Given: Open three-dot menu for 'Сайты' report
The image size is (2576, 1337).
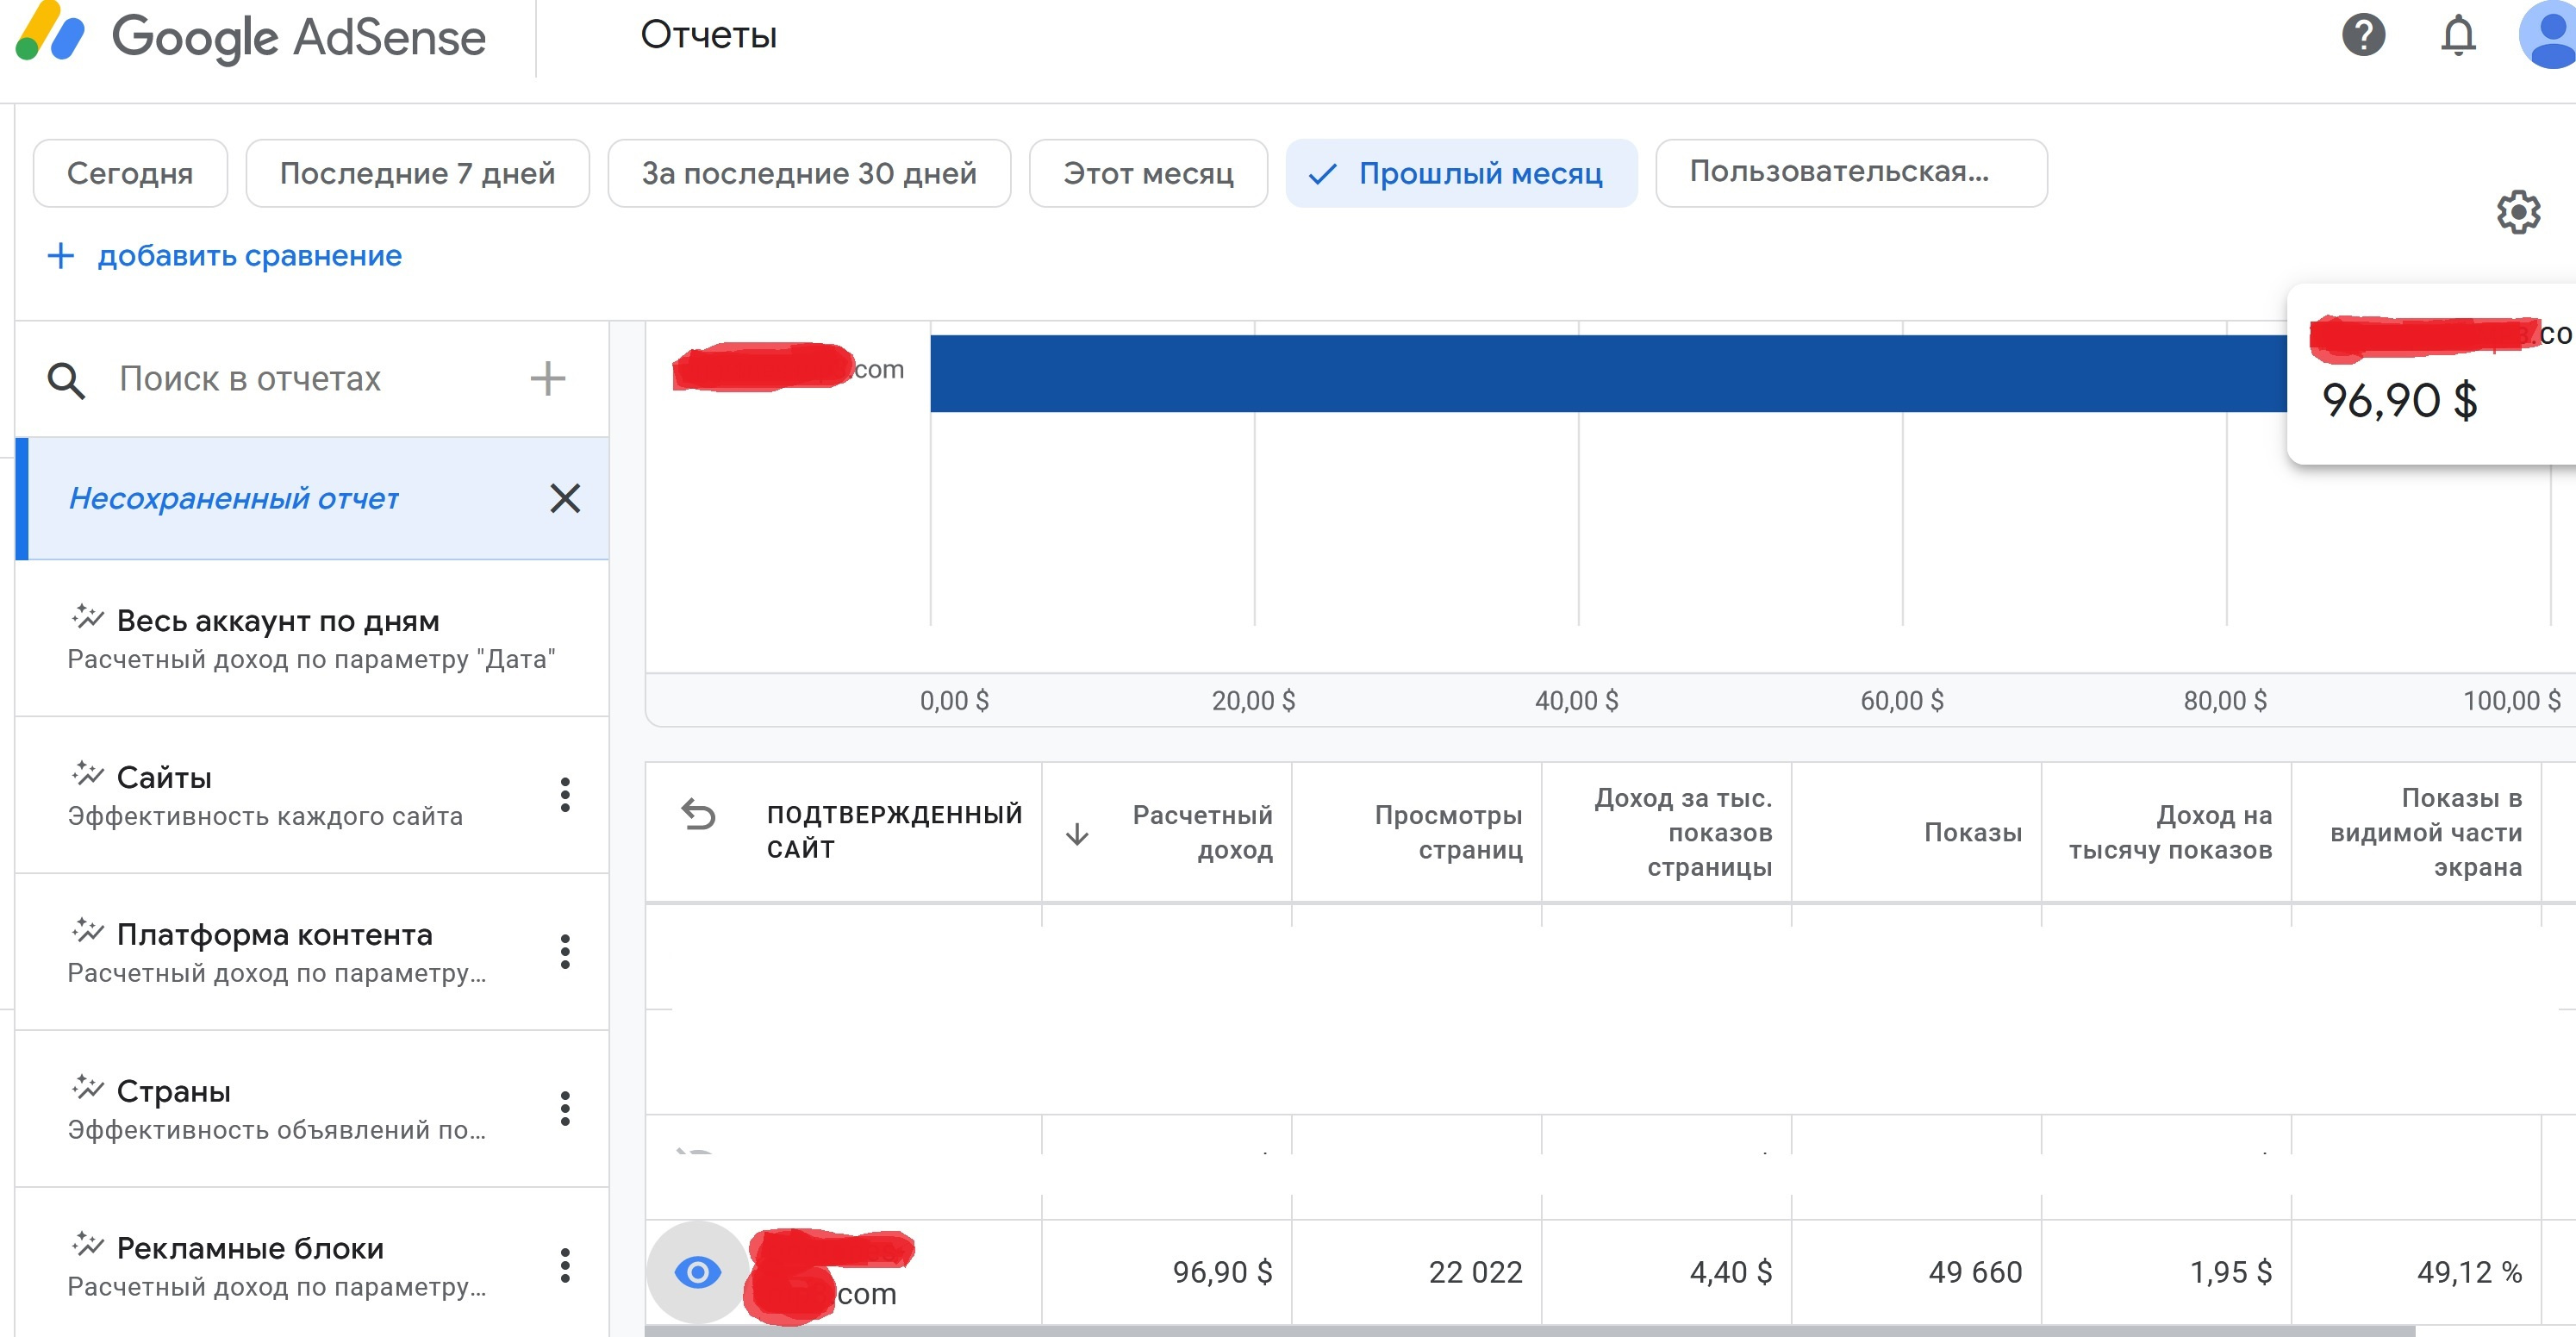Looking at the screenshot, I should [x=565, y=795].
